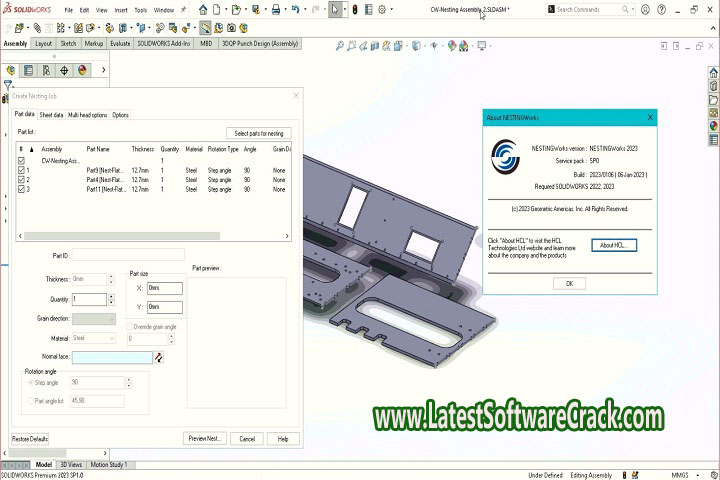The image size is (720, 480).
Task: Click the Print icon
Action: click(x=276, y=9)
